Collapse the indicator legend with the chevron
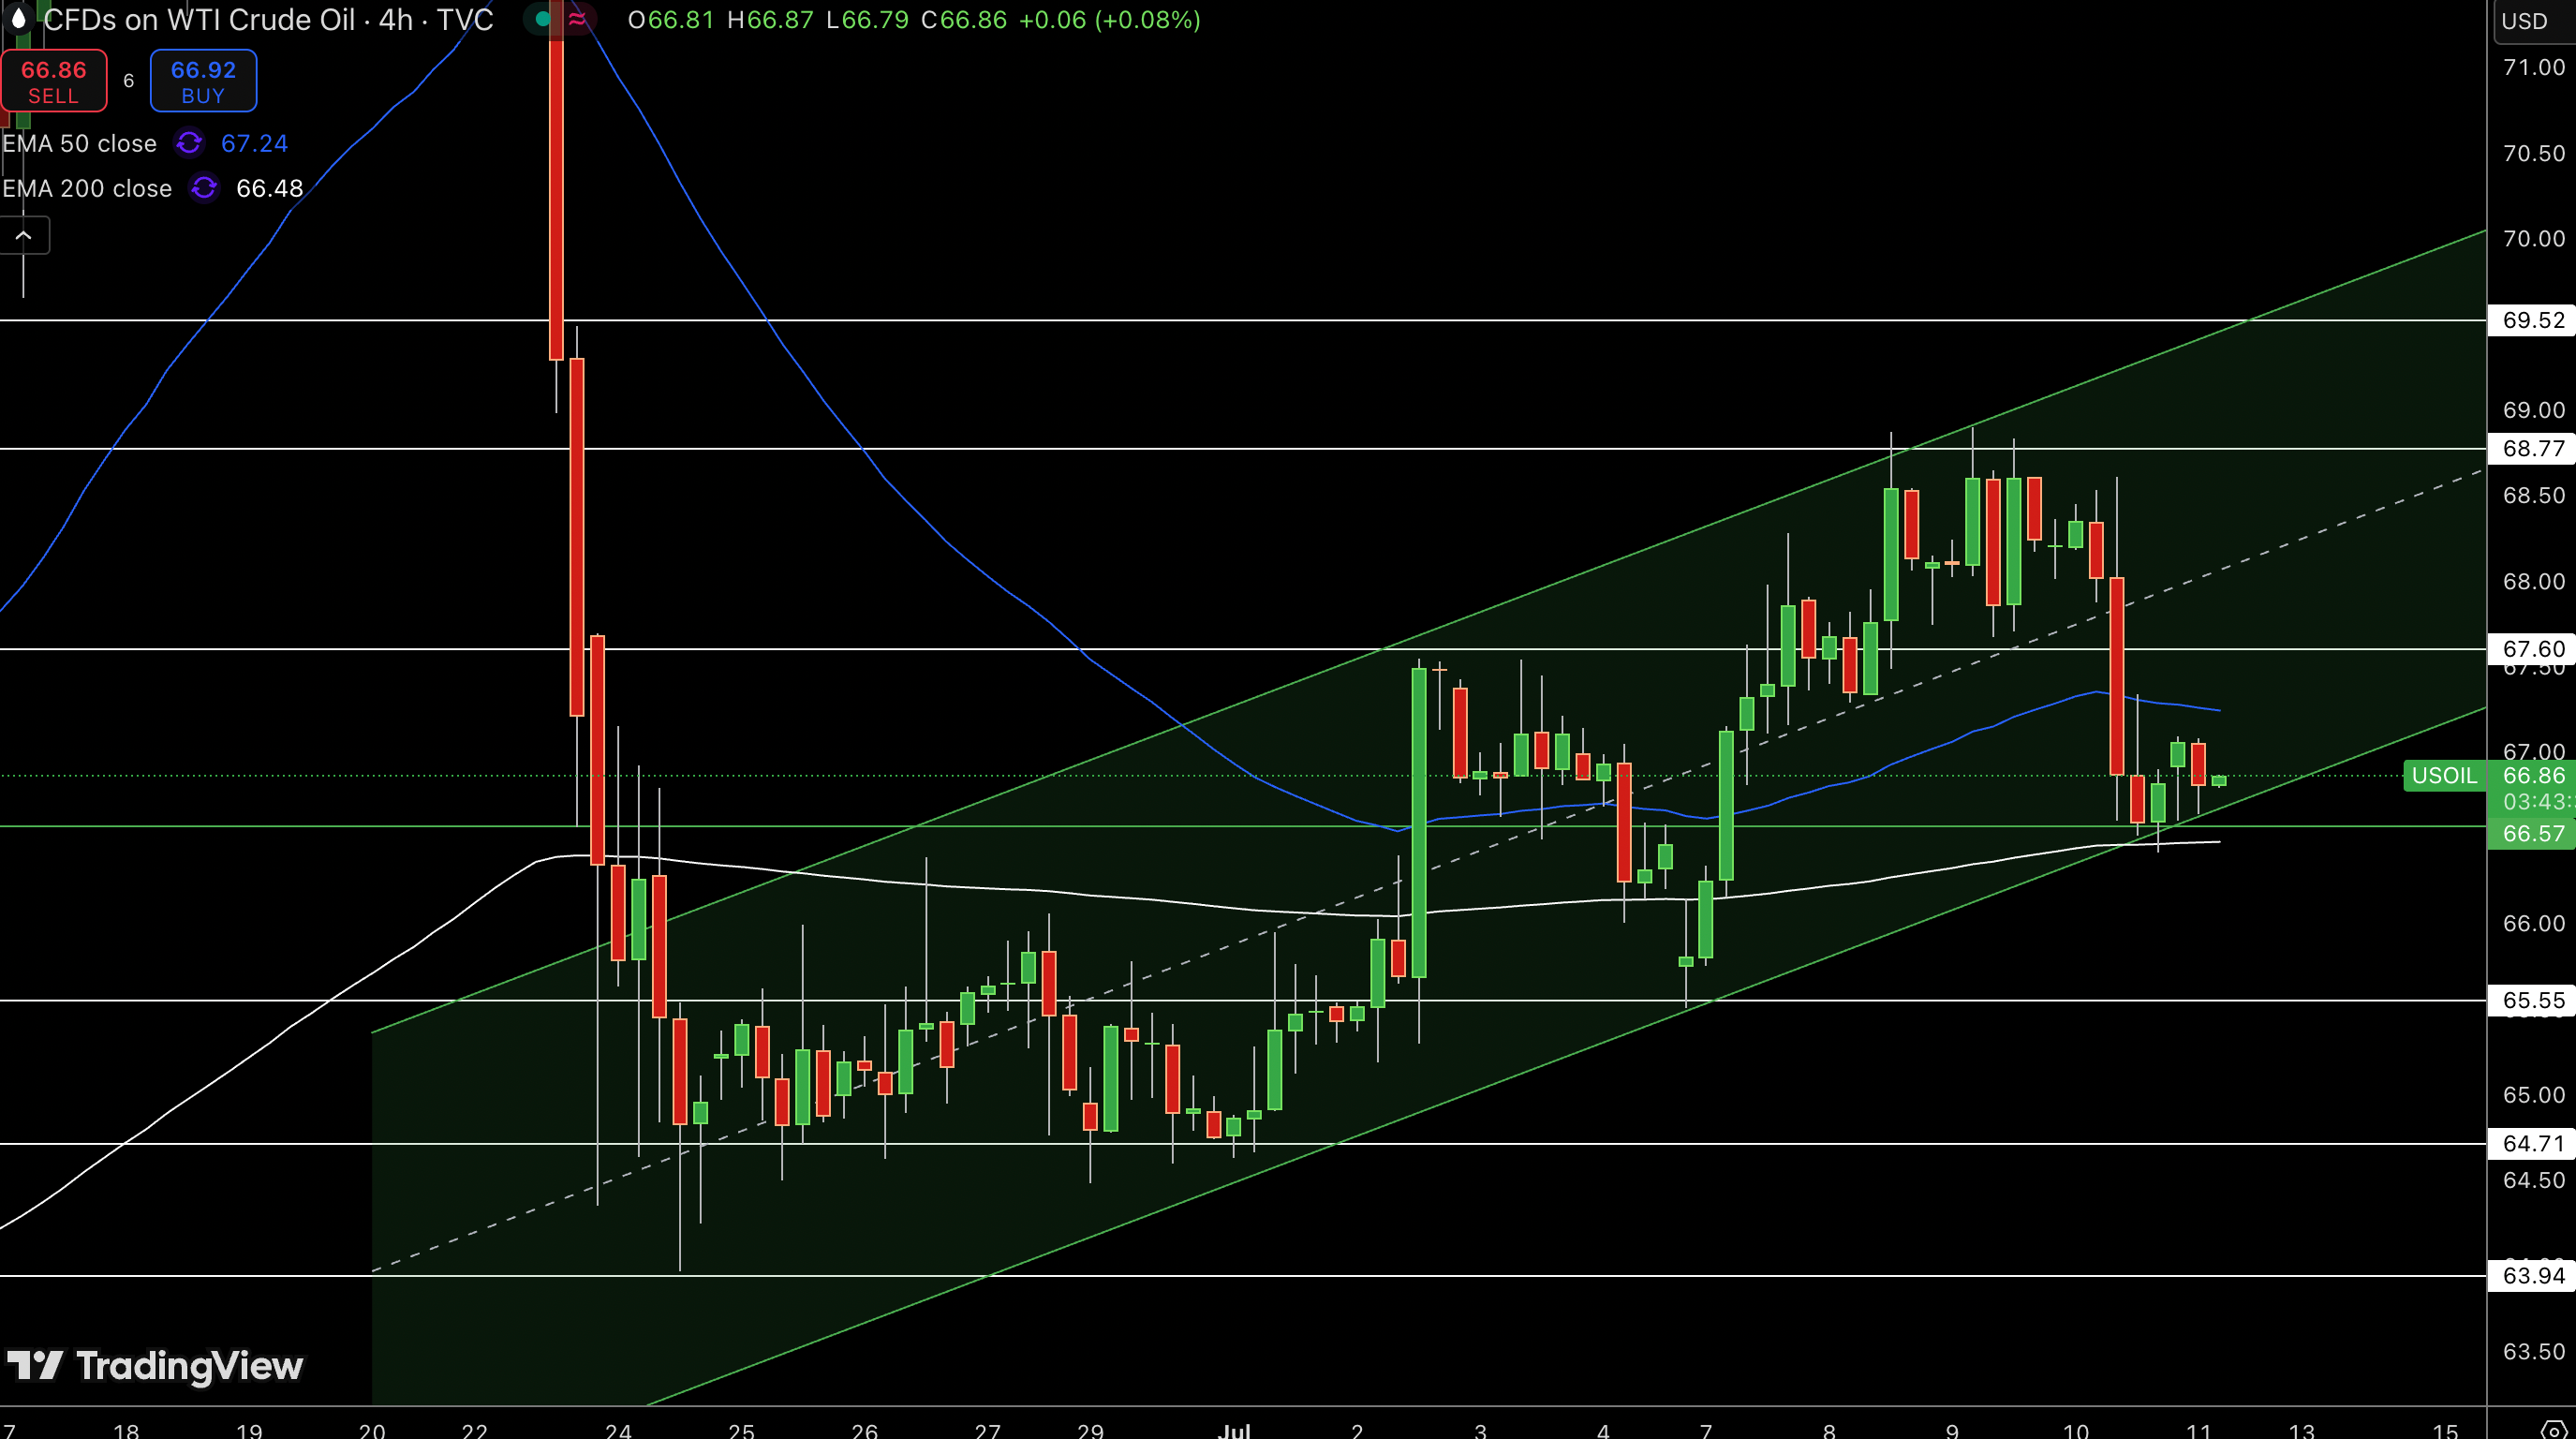This screenshot has height=1439, width=2576. pos(24,237)
